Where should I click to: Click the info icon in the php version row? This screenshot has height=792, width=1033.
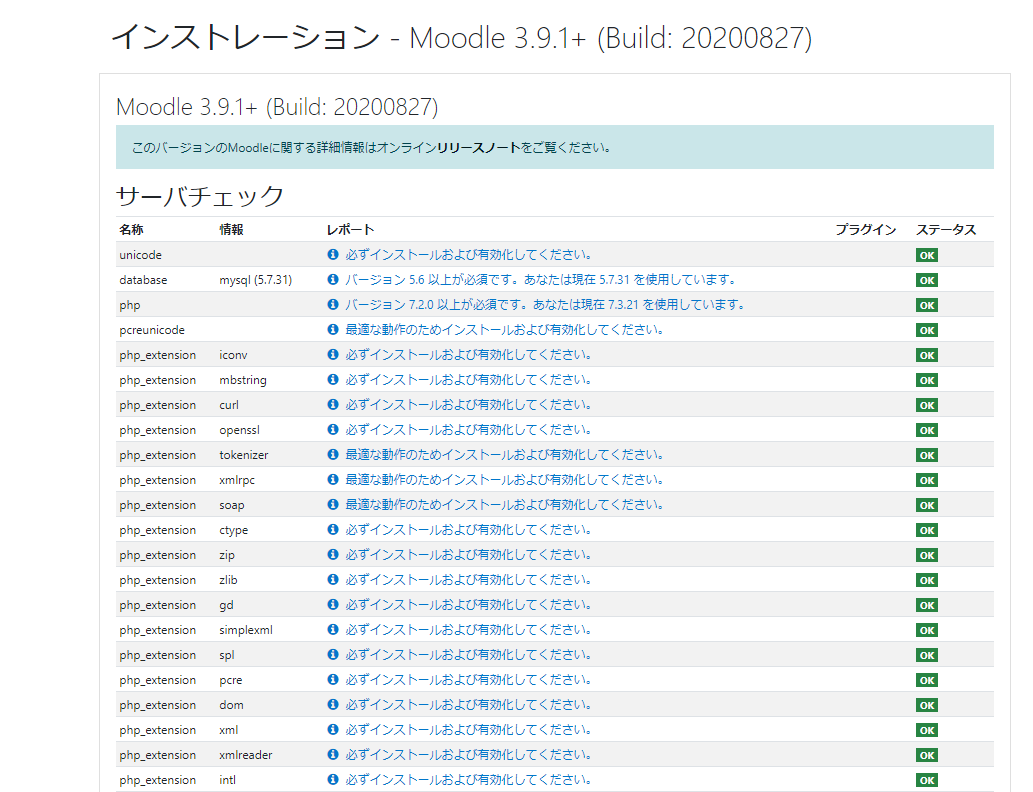(x=333, y=304)
